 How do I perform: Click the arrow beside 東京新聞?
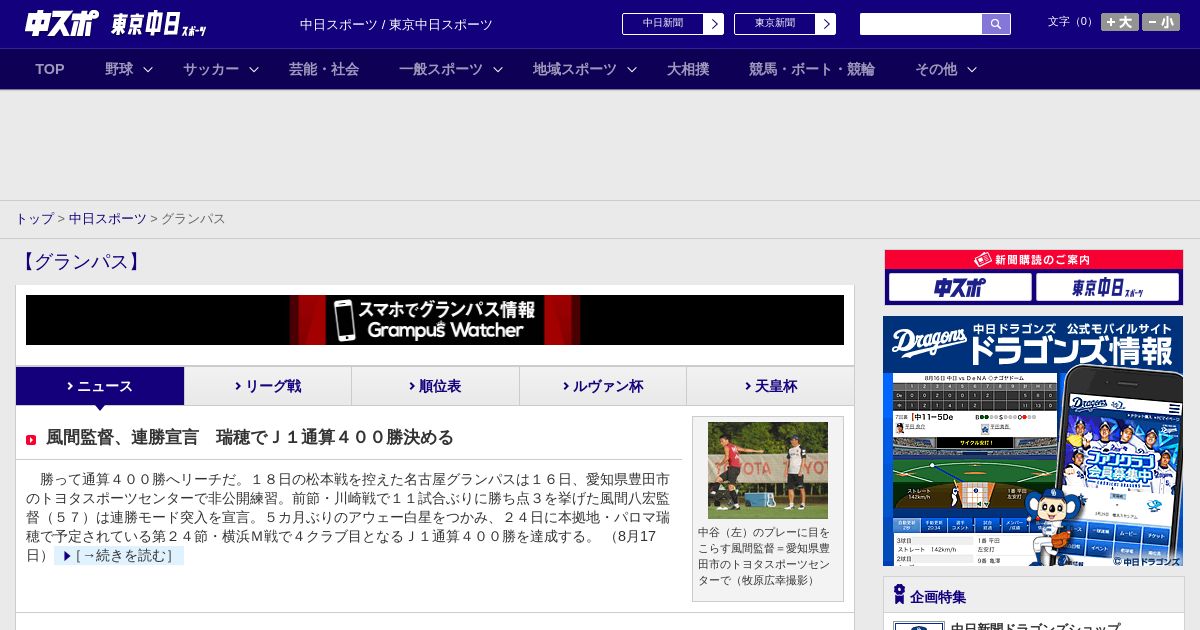[826, 24]
